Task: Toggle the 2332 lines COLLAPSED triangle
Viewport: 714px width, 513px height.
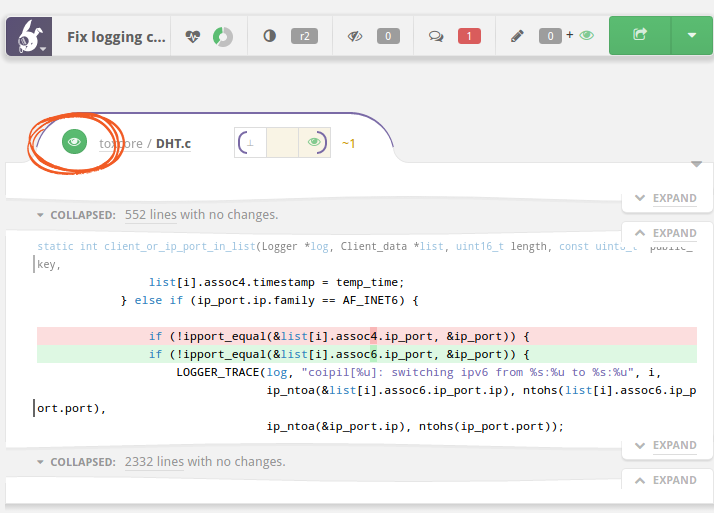Action: [x=40, y=462]
